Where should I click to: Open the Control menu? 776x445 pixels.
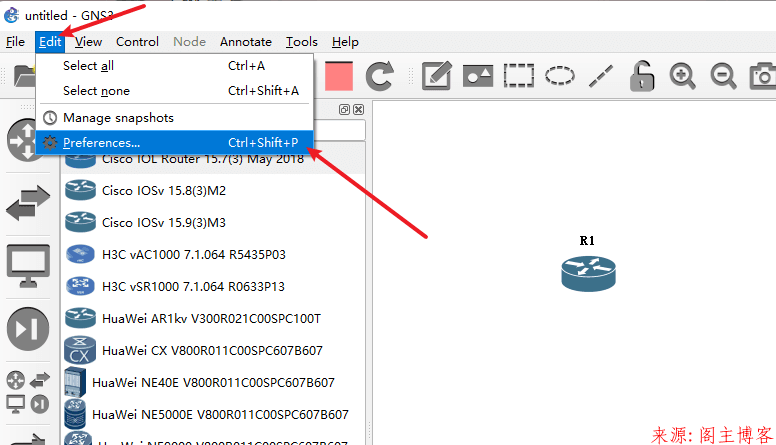click(137, 42)
